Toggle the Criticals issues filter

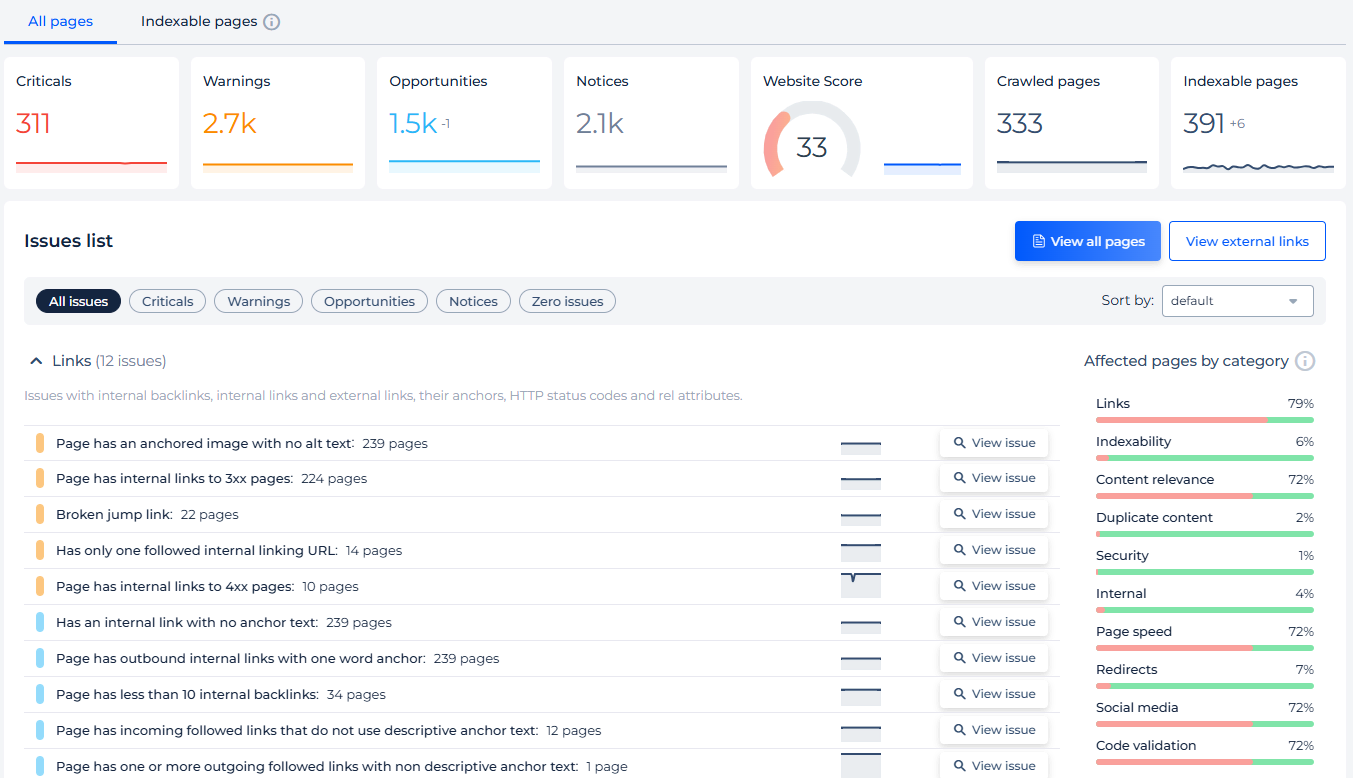[167, 301]
